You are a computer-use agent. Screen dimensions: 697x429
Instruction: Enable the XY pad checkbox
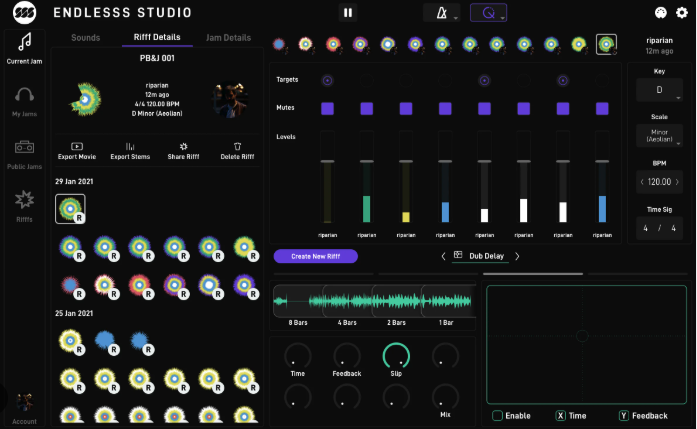click(497, 416)
